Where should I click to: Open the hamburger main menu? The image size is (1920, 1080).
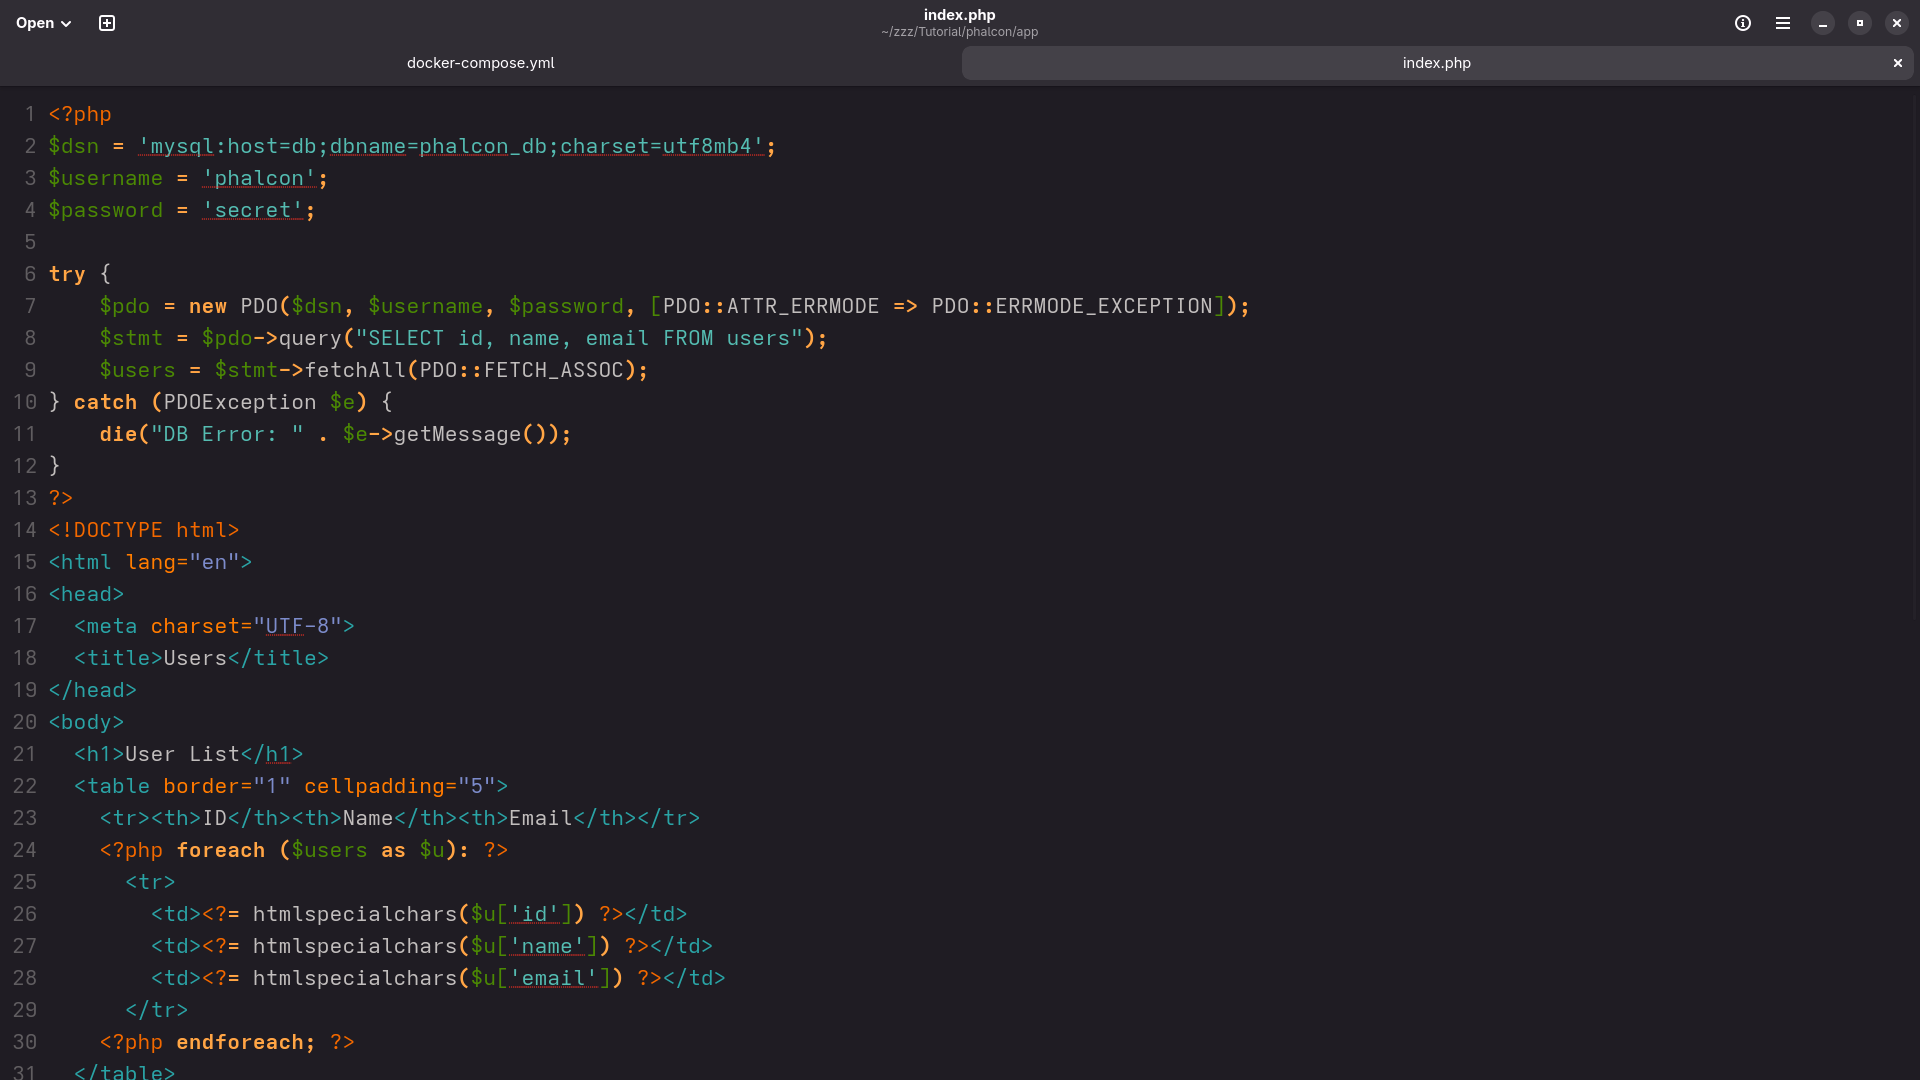point(1783,23)
